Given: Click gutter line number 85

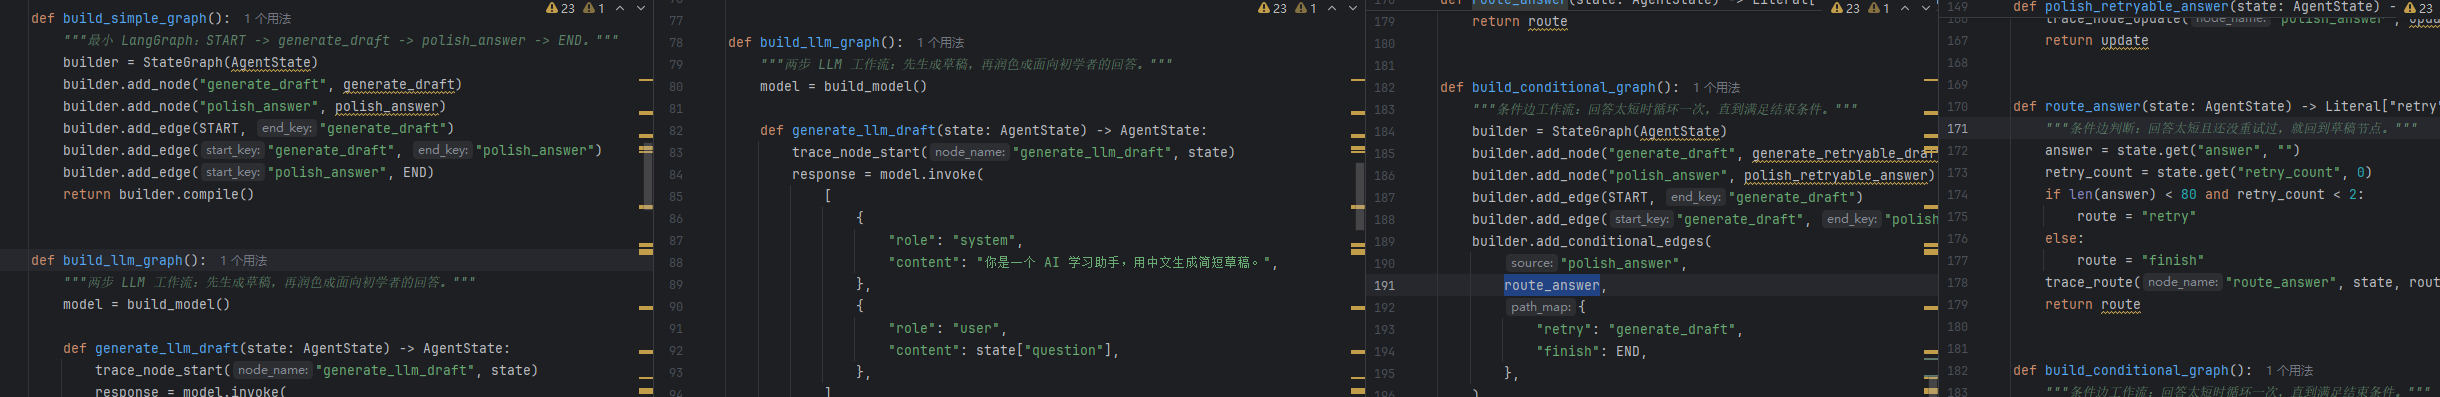Looking at the screenshot, I should (x=676, y=197).
